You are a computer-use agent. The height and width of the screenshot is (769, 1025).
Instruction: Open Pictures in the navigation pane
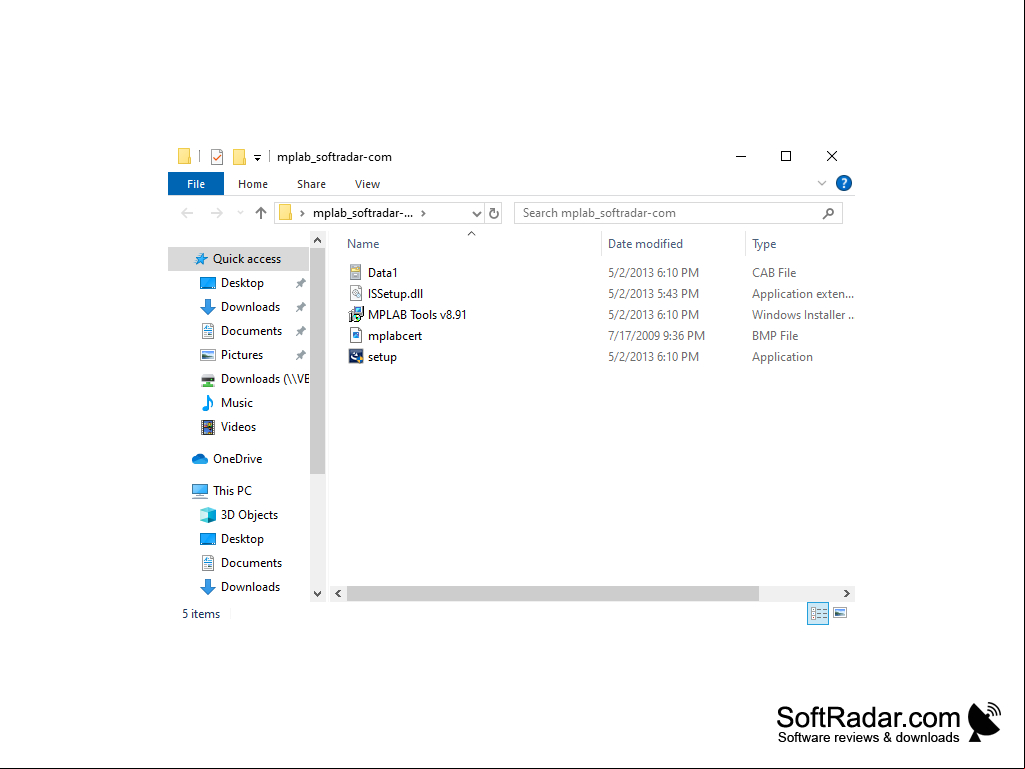tap(242, 355)
